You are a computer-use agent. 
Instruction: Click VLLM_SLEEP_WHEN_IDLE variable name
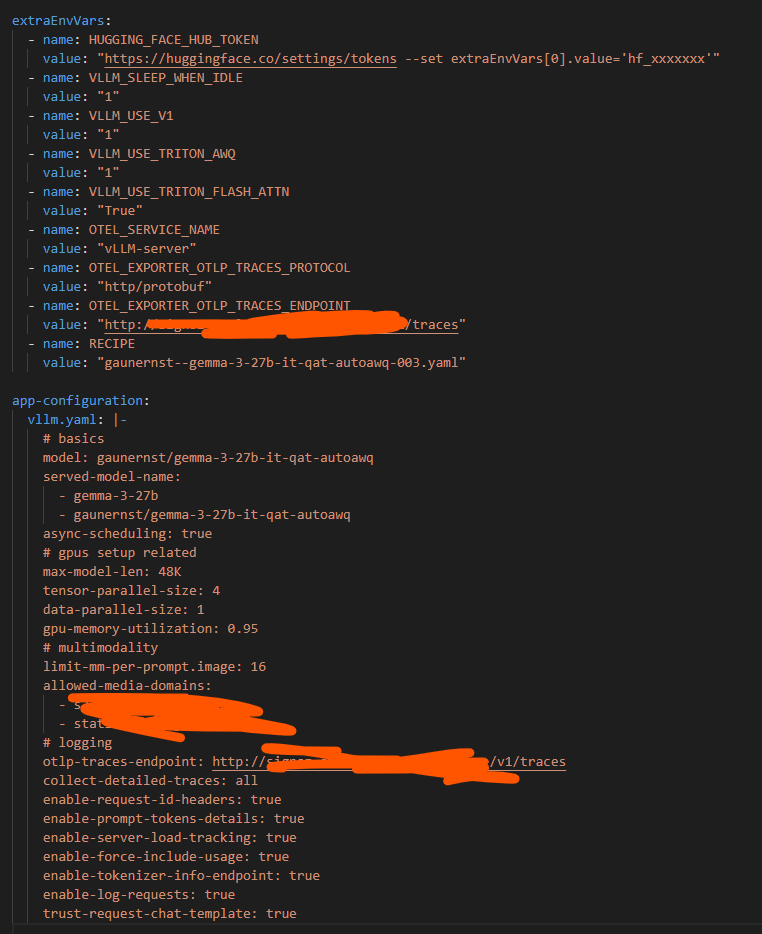(166, 77)
